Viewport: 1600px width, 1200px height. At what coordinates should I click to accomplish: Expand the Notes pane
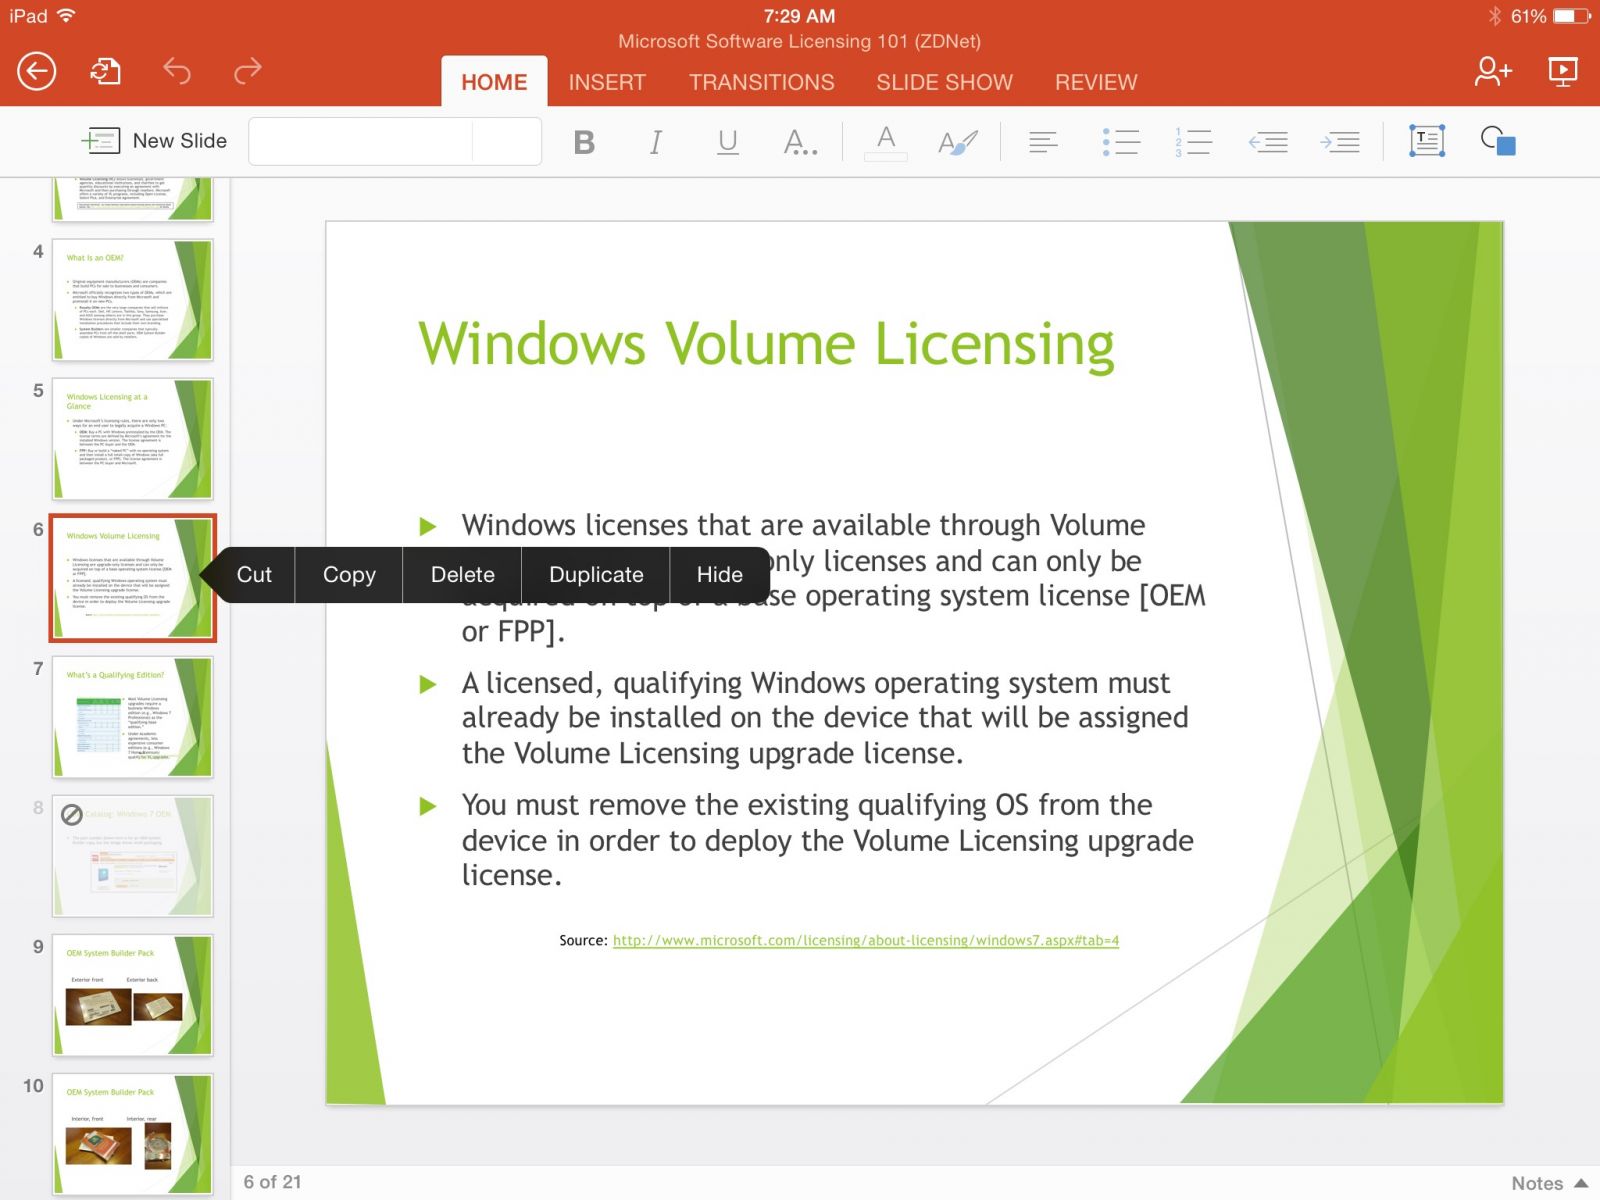[x=1549, y=1183]
